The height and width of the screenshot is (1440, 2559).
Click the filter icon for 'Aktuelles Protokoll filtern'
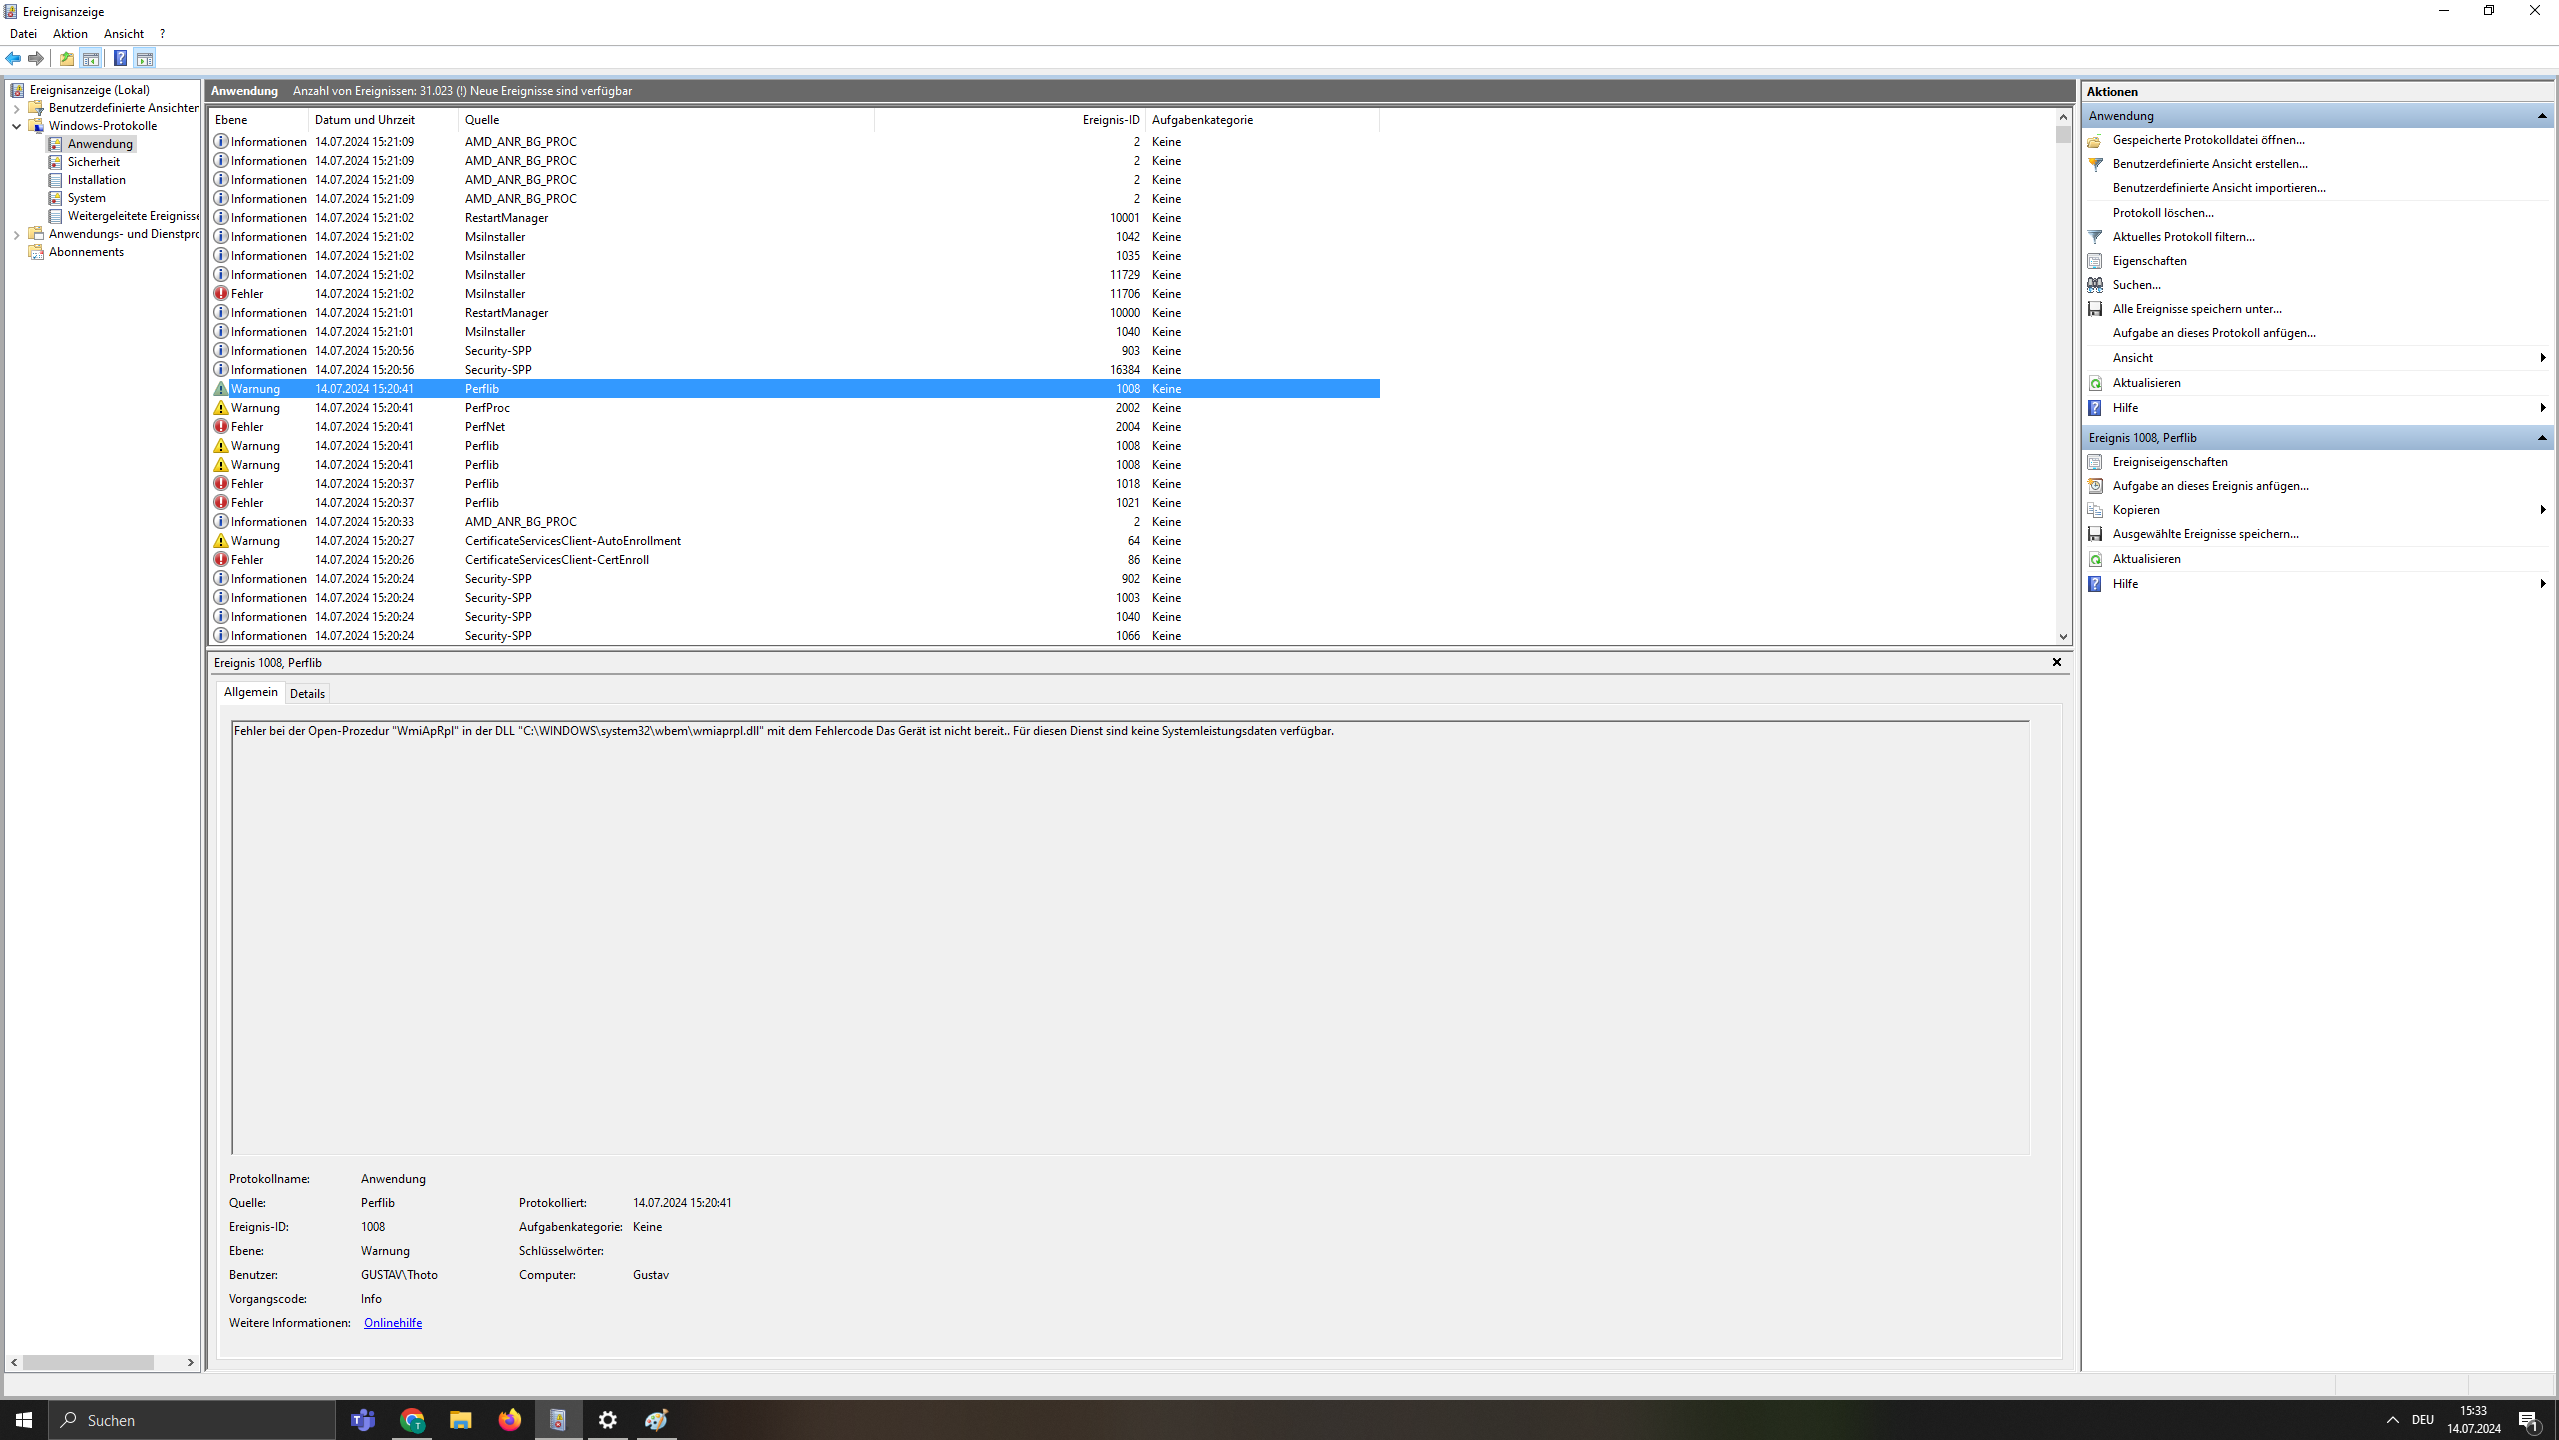[2095, 237]
